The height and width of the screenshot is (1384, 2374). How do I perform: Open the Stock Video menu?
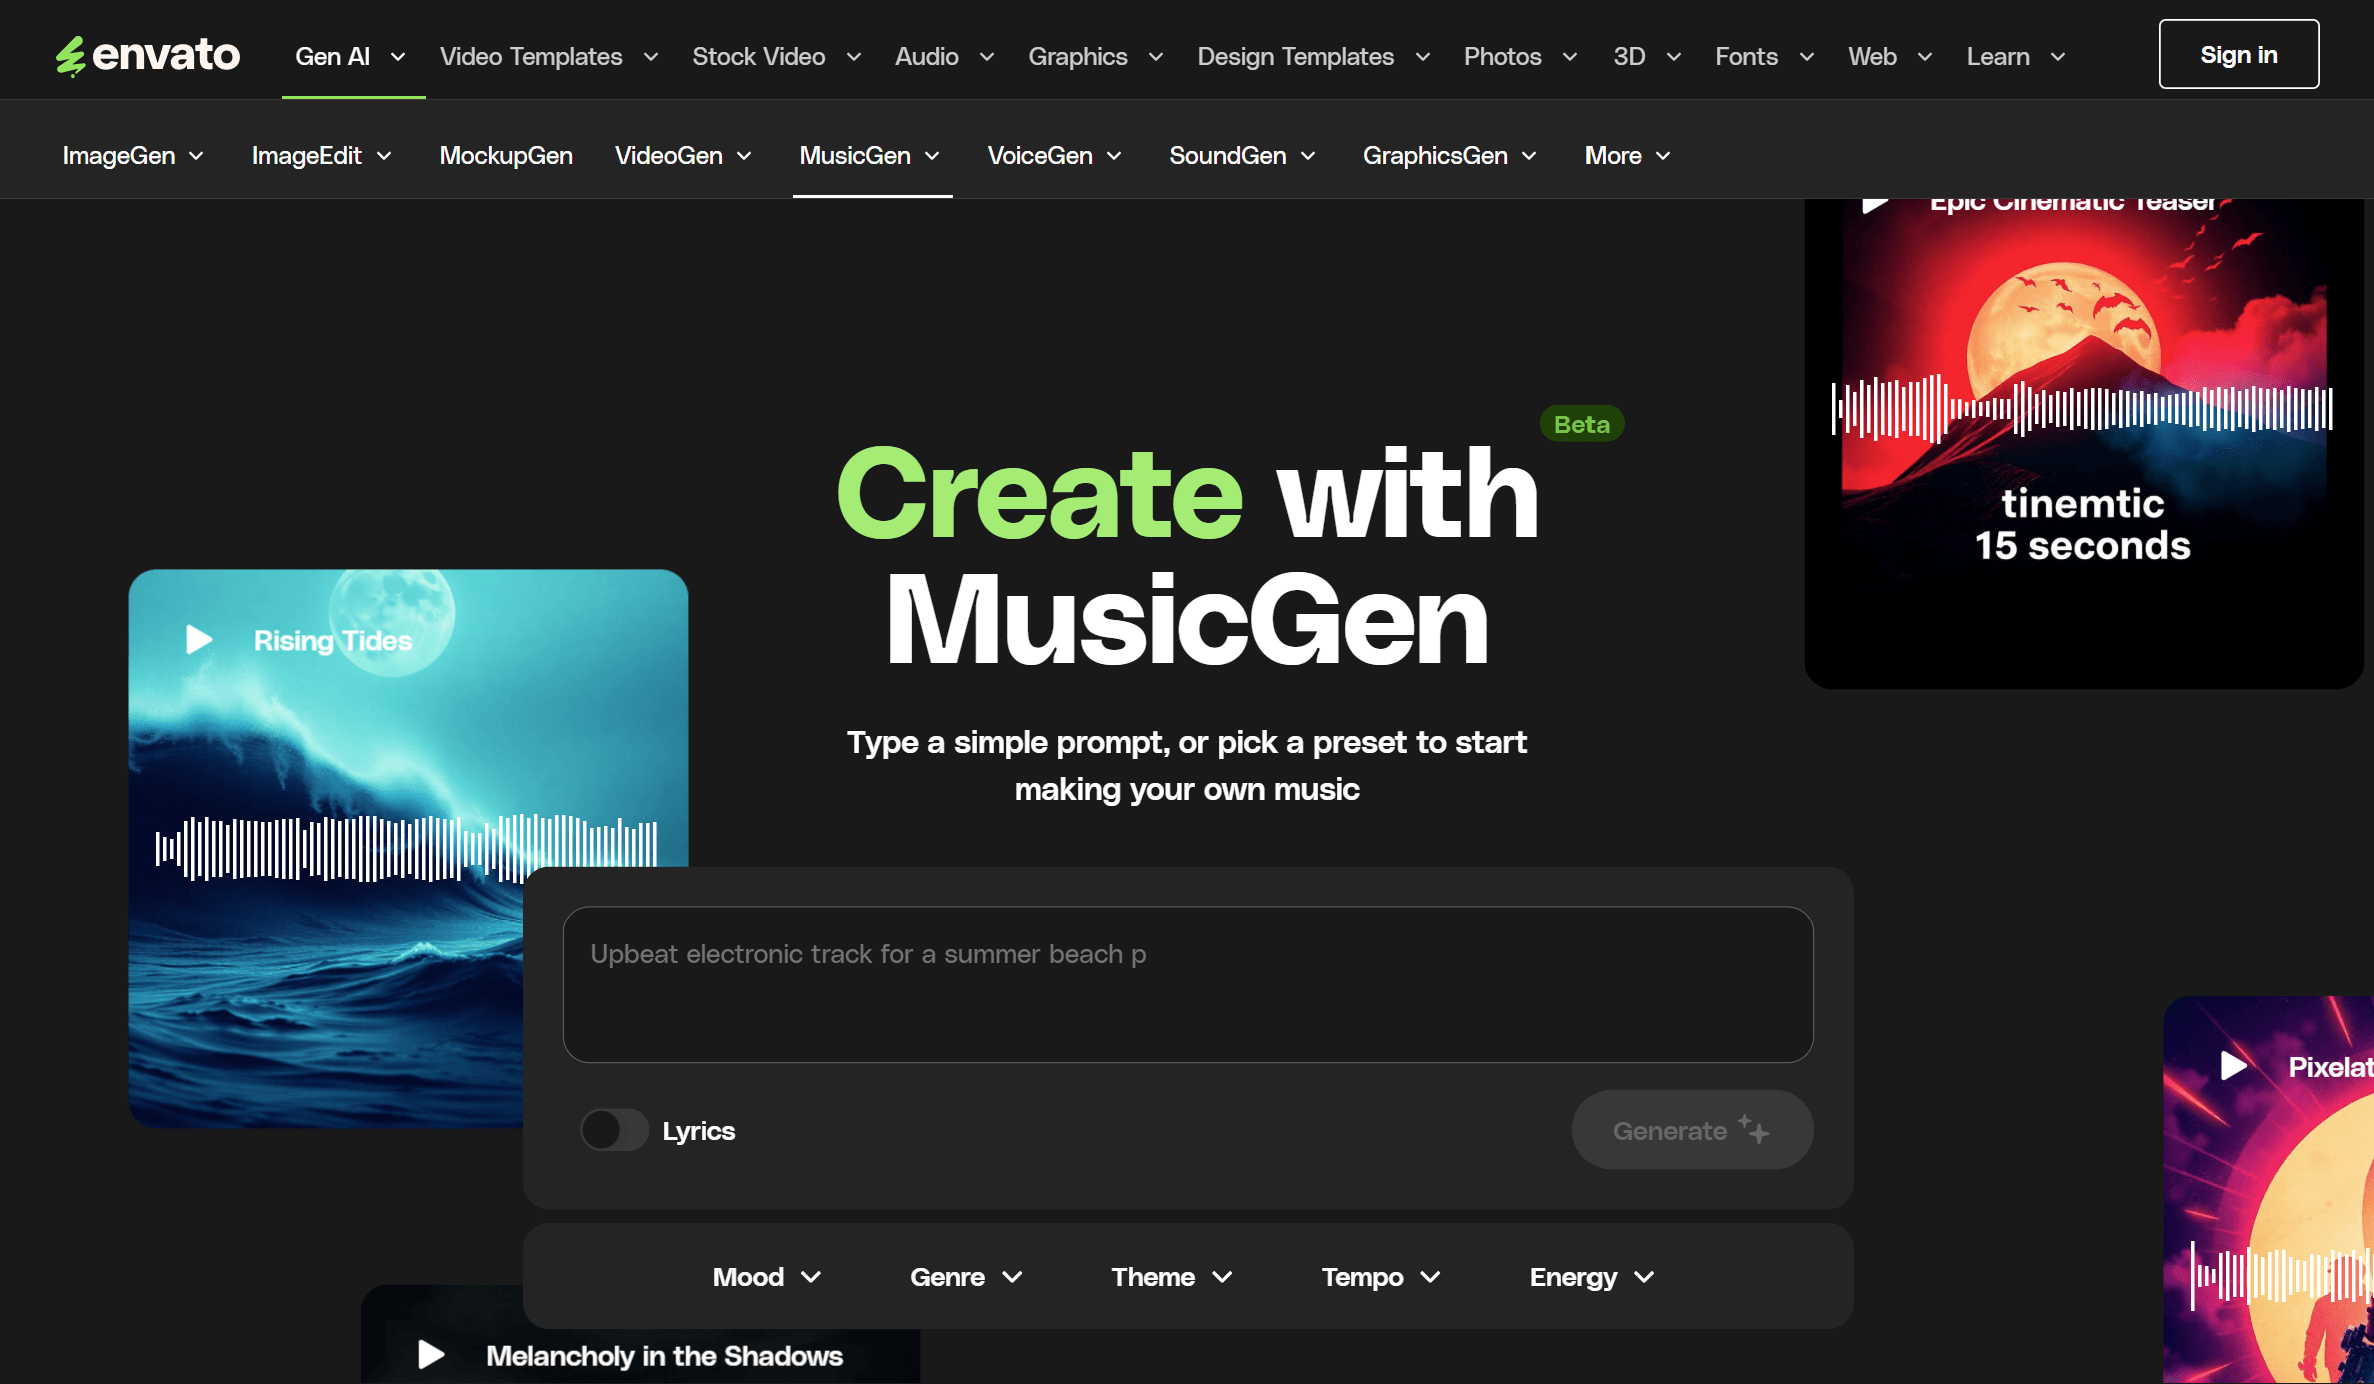[777, 57]
